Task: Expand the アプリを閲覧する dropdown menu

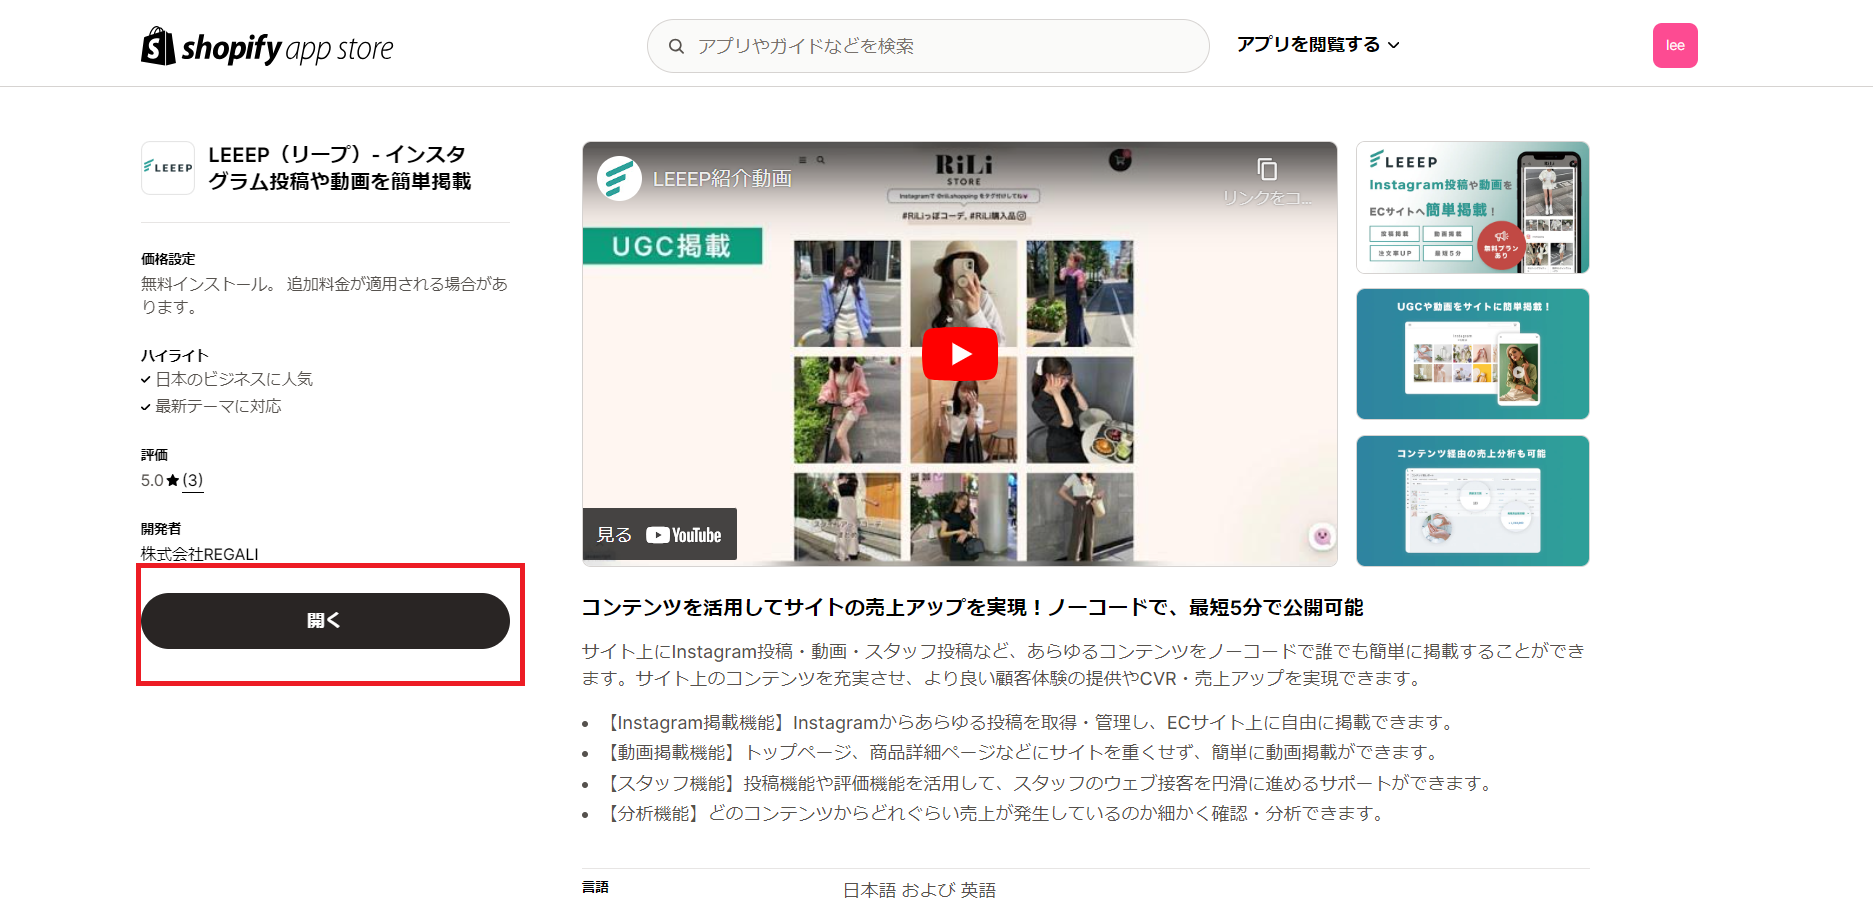Action: (1318, 45)
